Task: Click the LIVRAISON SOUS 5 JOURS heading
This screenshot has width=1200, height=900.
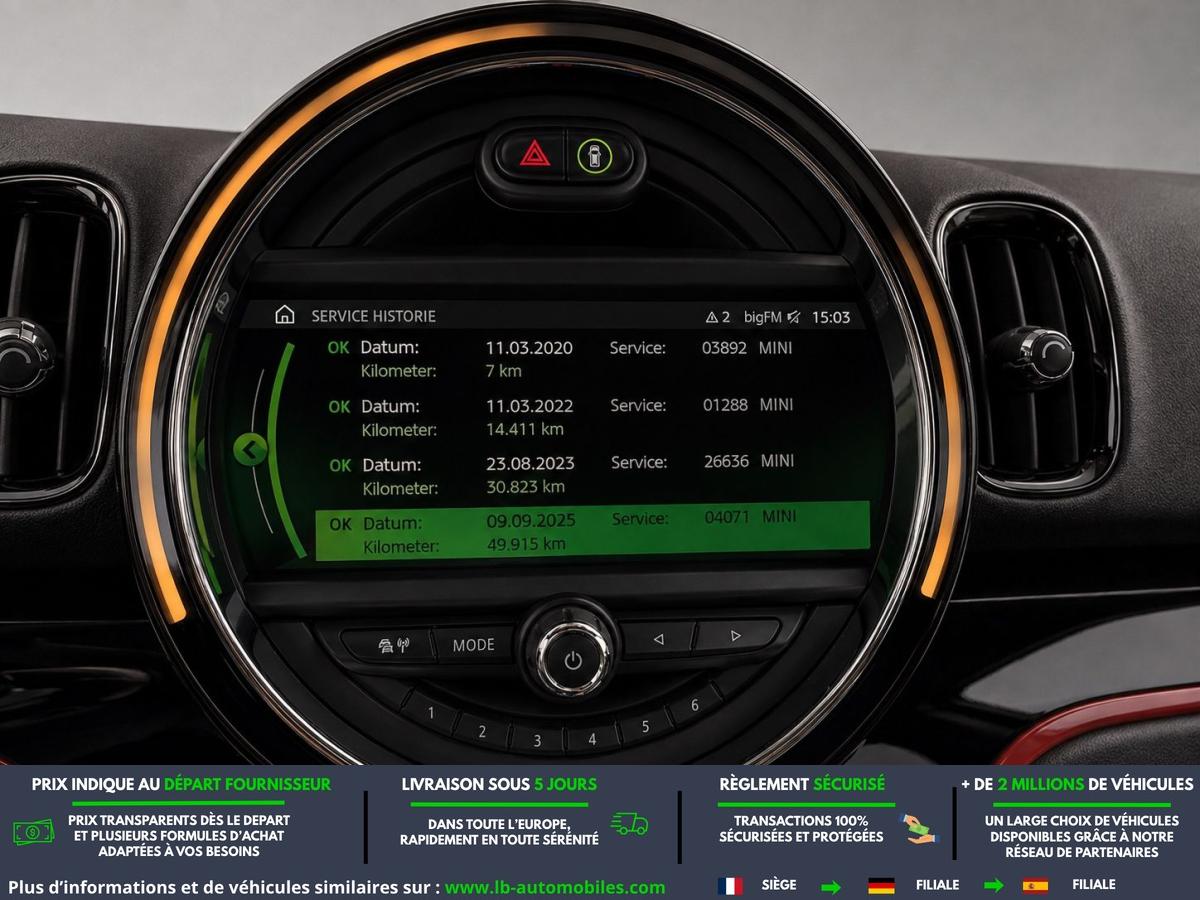Action: tap(499, 785)
